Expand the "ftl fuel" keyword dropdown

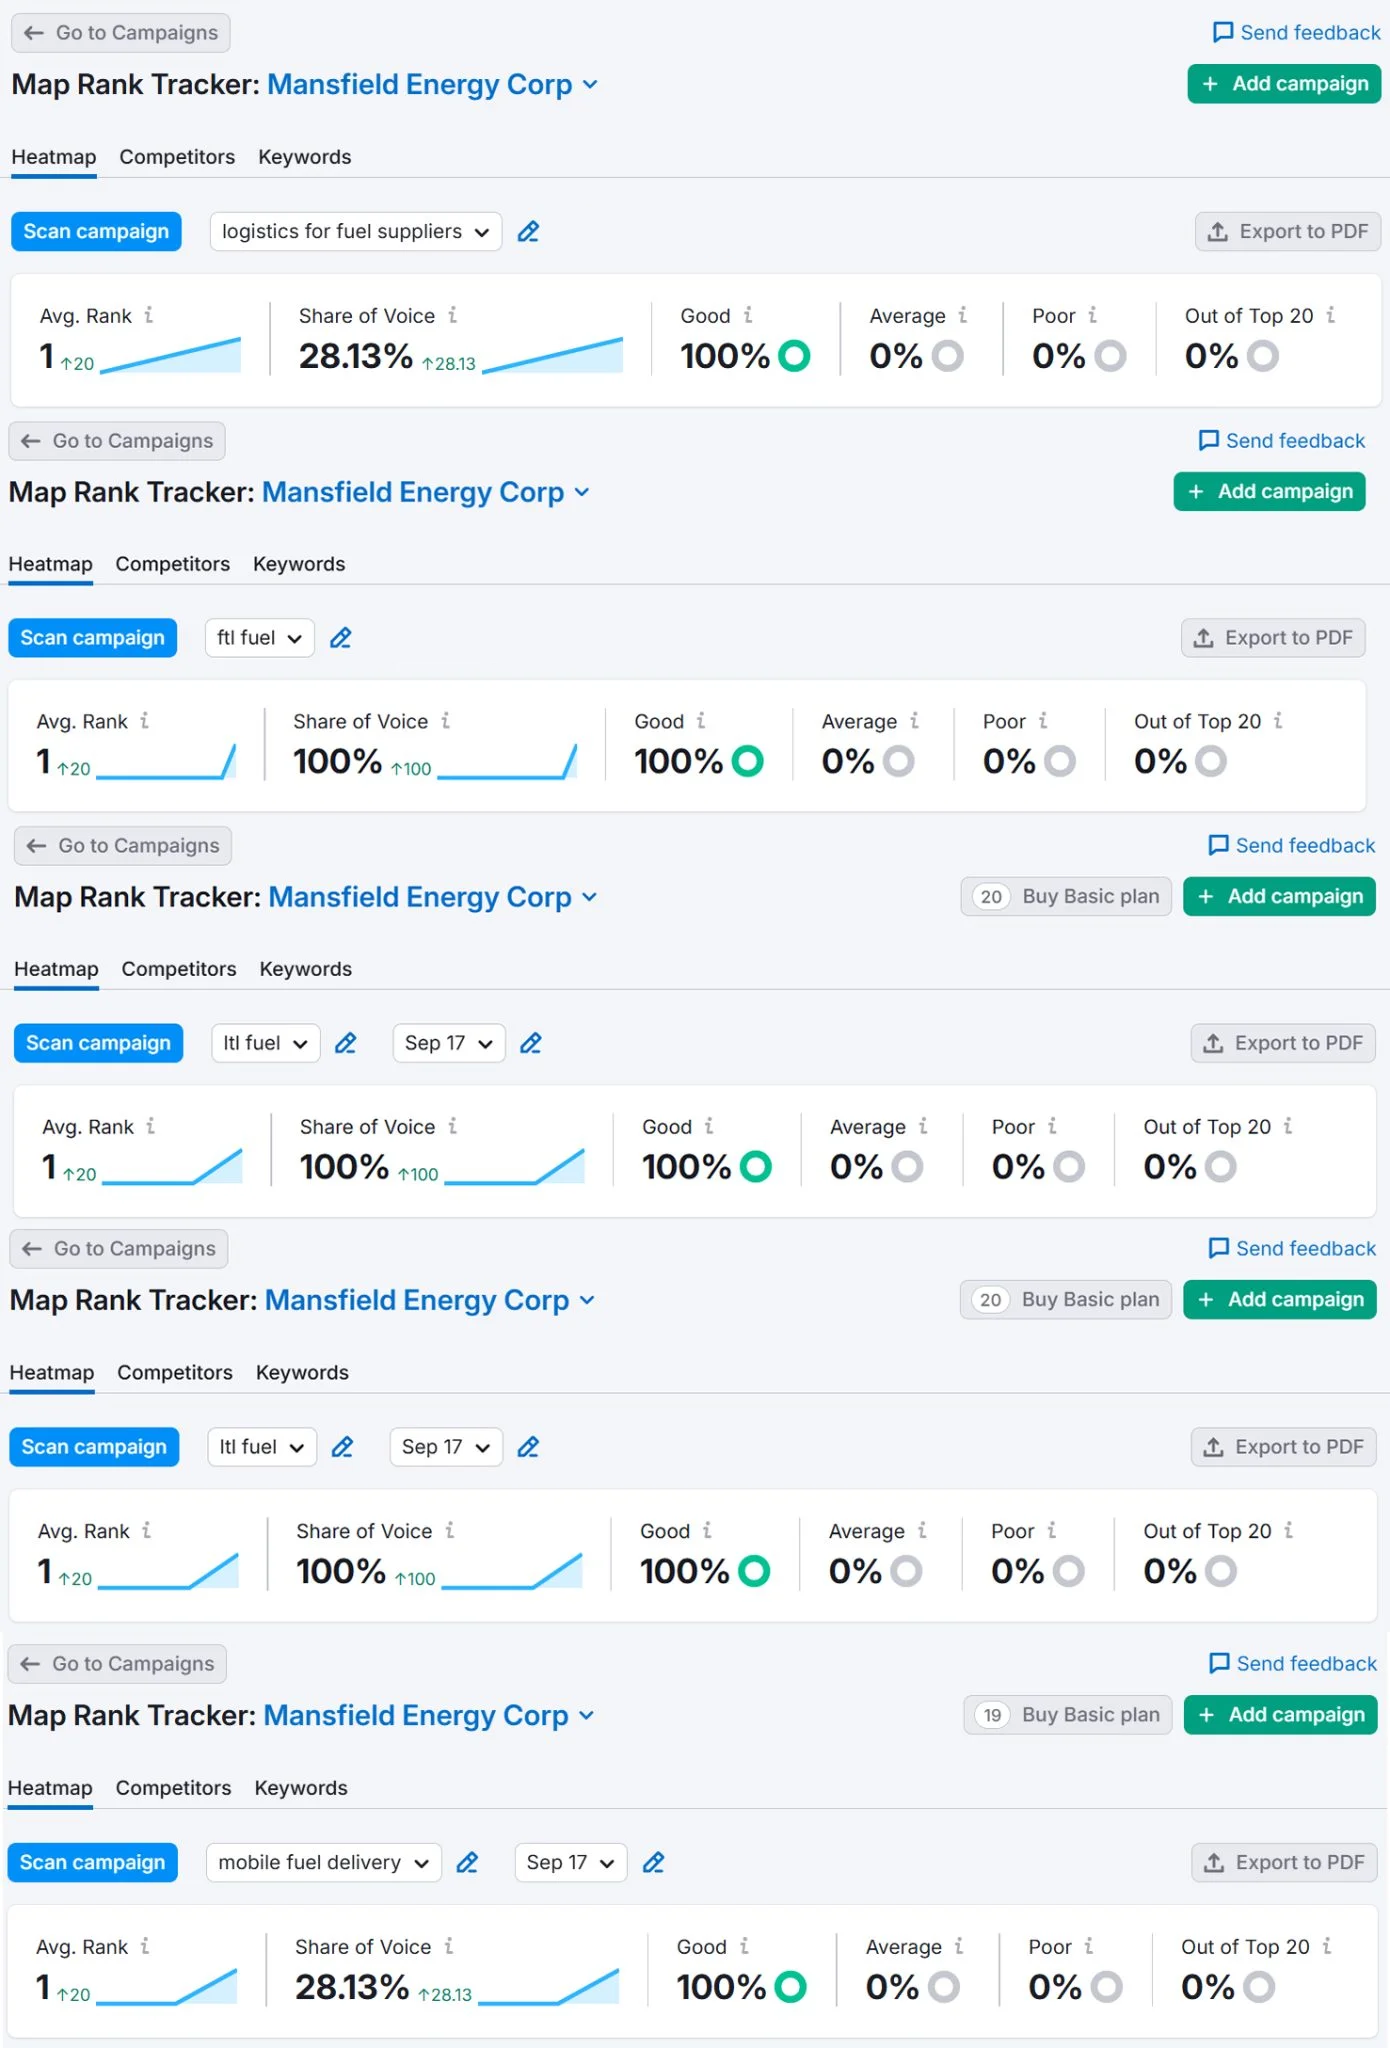[x=259, y=638]
